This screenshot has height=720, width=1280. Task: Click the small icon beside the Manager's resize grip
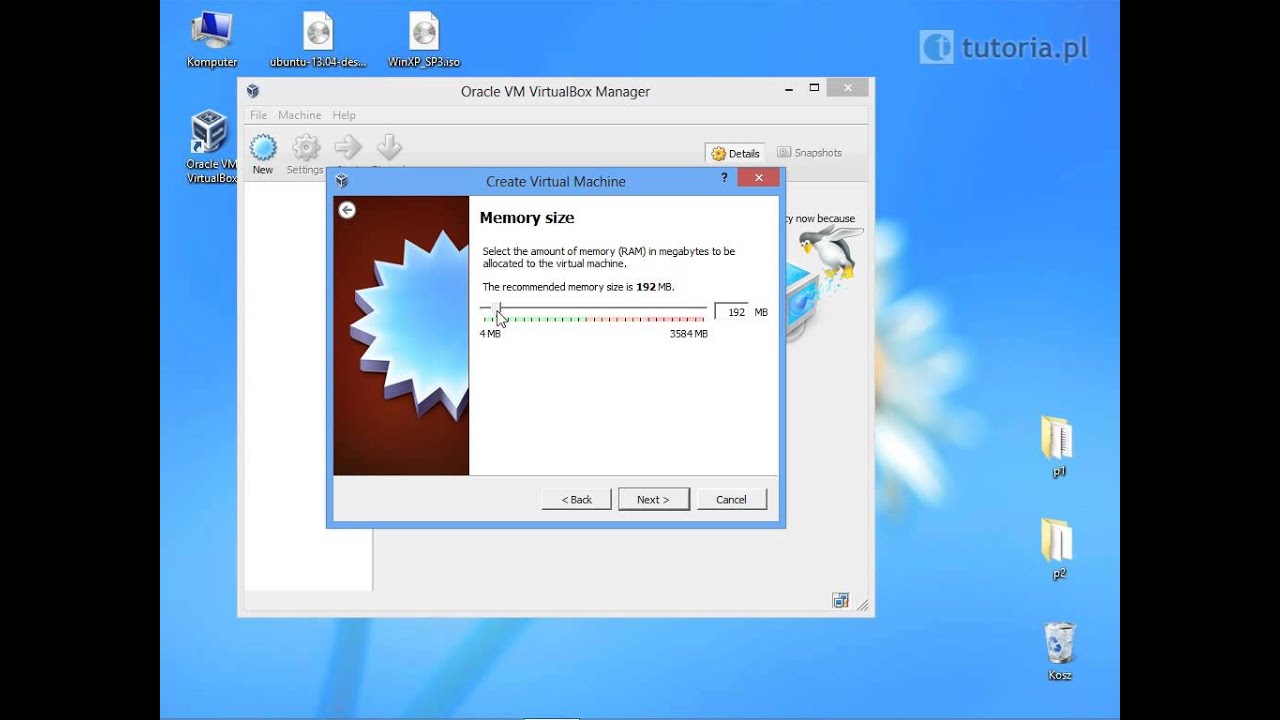pyautogui.click(x=841, y=601)
